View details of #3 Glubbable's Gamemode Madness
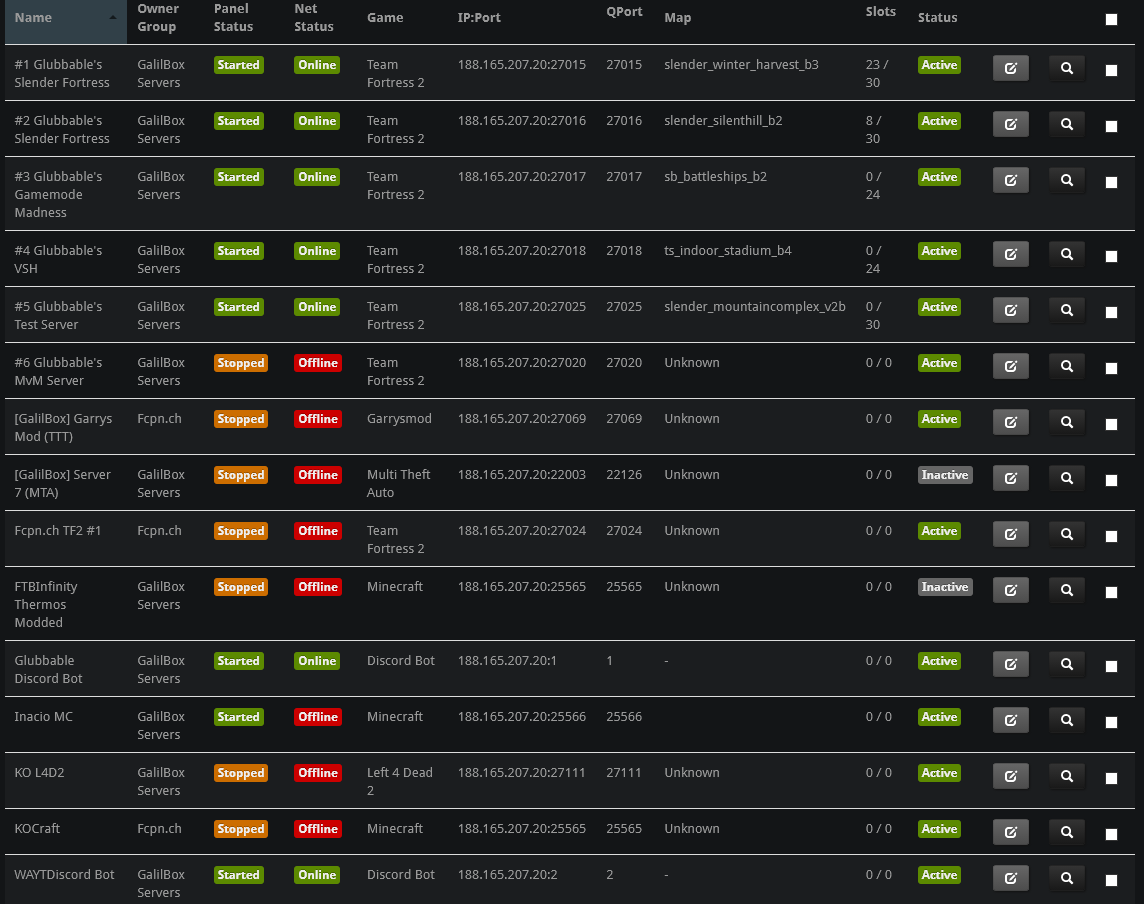Image resolution: width=1144 pixels, height=904 pixels. pos(1067,180)
